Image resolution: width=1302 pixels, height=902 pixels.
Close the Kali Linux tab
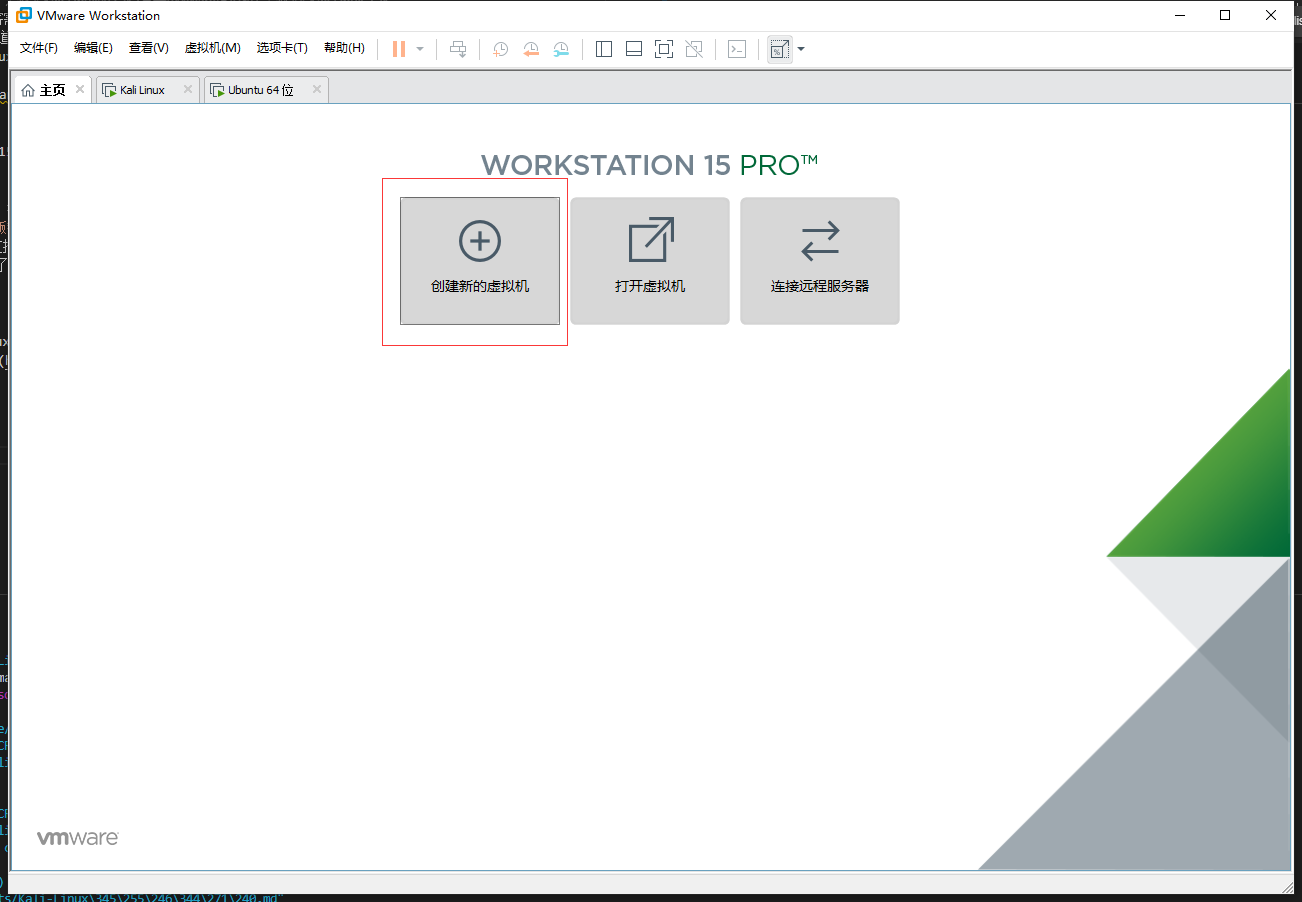pos(187,89)
